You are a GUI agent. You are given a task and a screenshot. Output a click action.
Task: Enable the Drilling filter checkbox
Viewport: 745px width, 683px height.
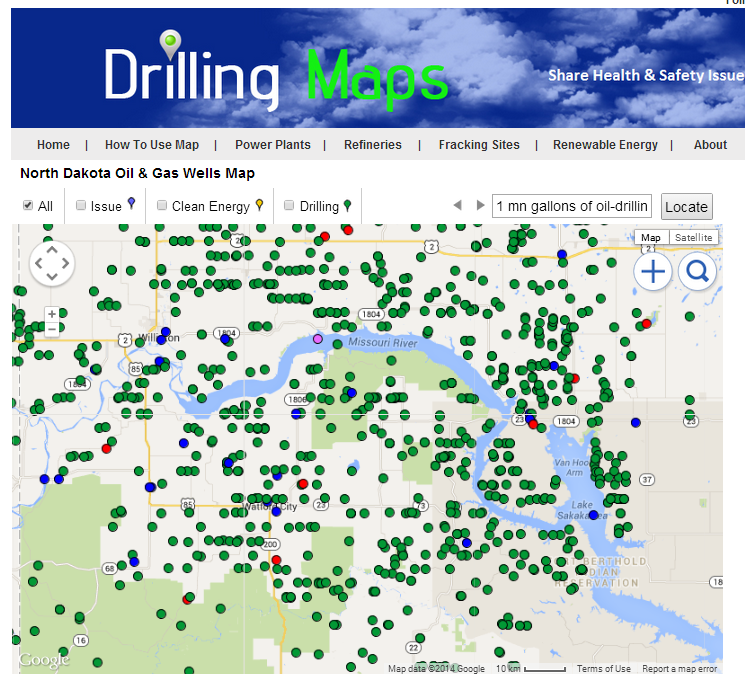(289, 205)
